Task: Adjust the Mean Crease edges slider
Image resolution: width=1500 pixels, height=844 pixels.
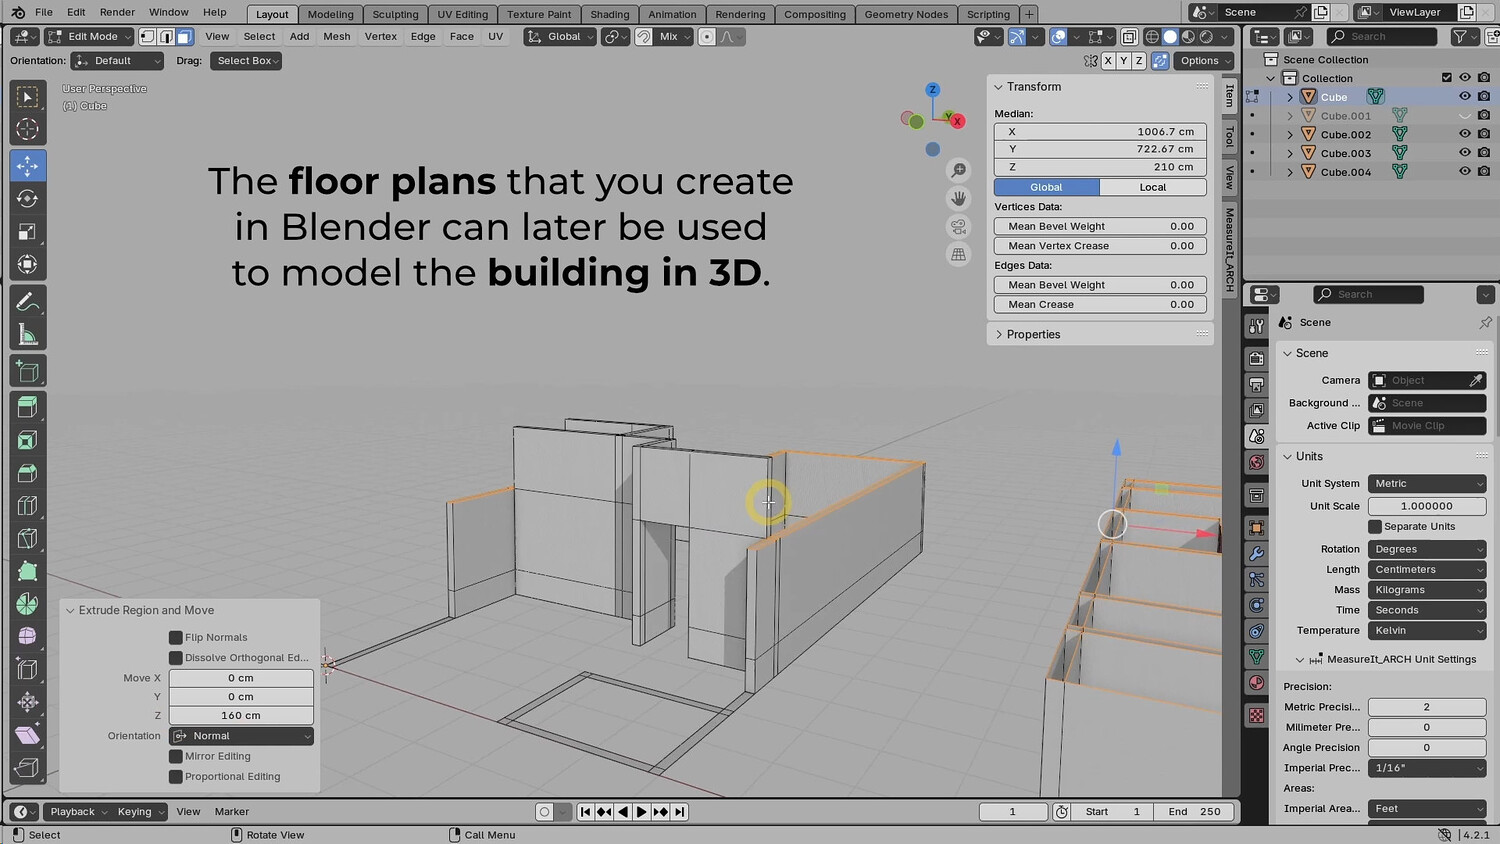Action: [x=1100, y=305]
